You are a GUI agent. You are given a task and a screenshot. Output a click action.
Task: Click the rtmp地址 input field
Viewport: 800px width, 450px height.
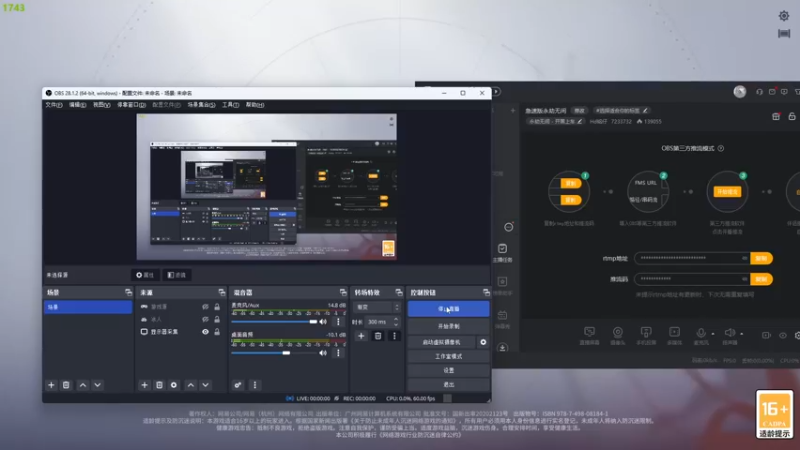pos(692,258)
